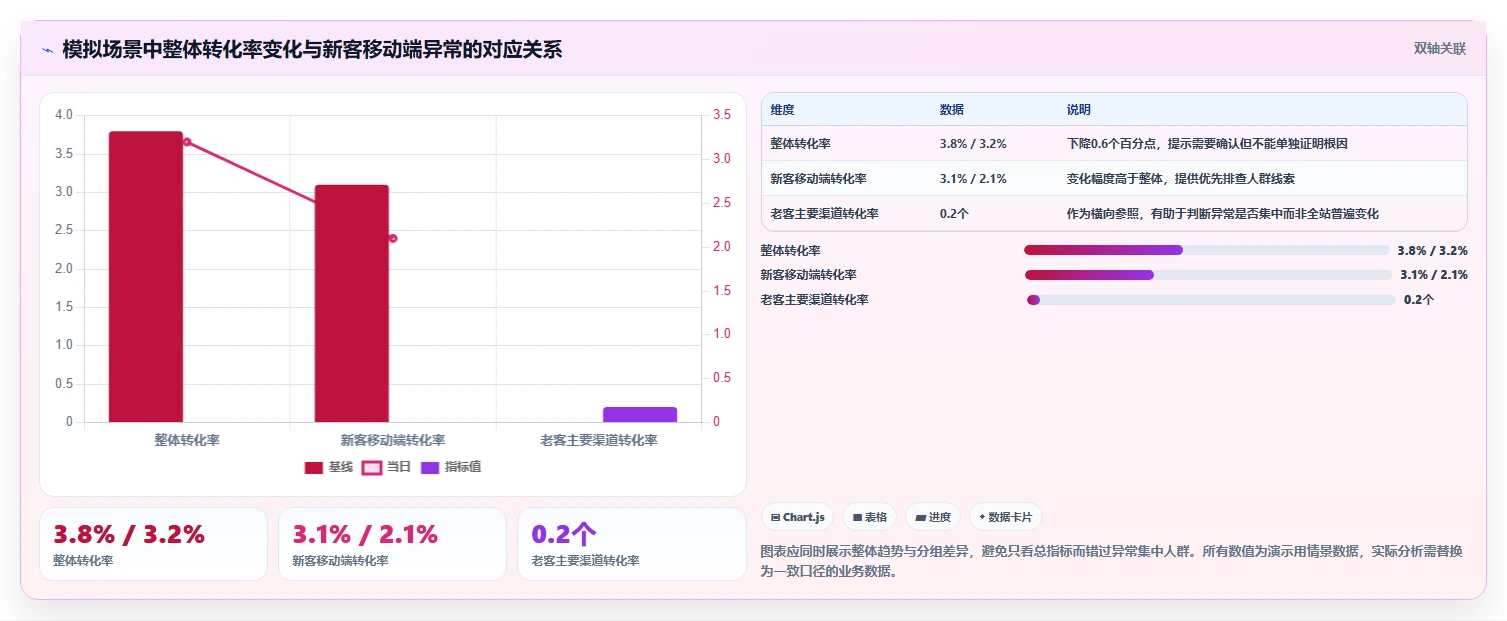The height and width of the screenshot is (621, 1507).
Task: Toggle the 当日 legend item
Action: click(387, 467)
